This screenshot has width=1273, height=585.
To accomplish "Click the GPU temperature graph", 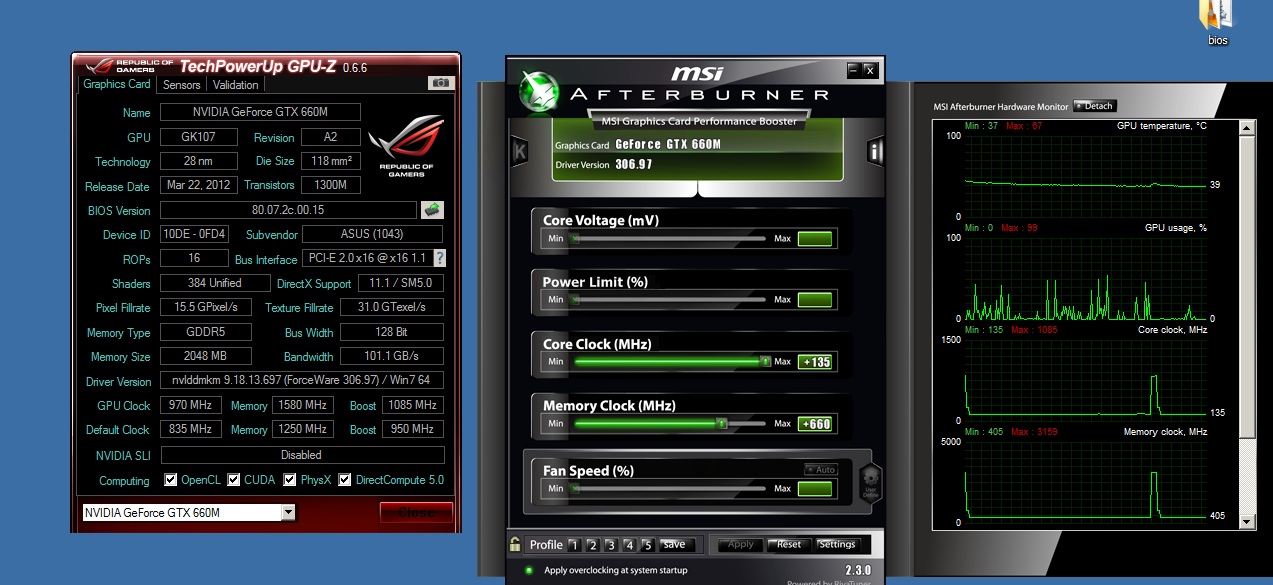I will coord(1086,175).
